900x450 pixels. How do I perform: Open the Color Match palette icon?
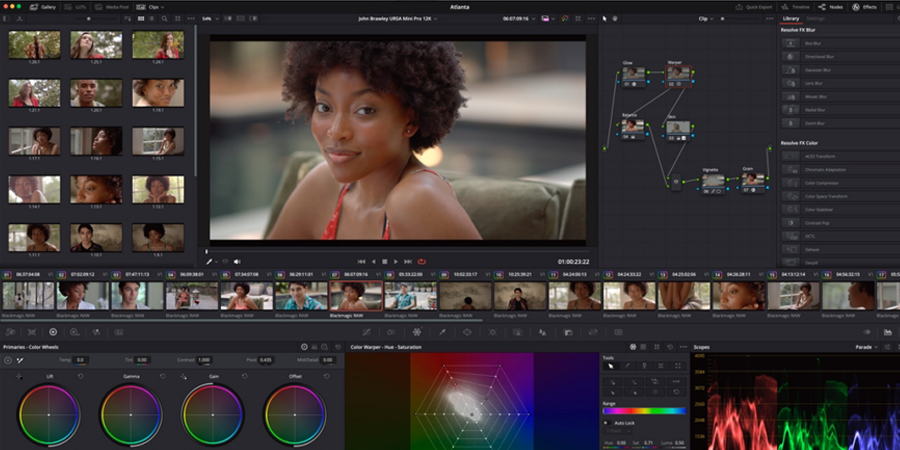tap(32, 332)
